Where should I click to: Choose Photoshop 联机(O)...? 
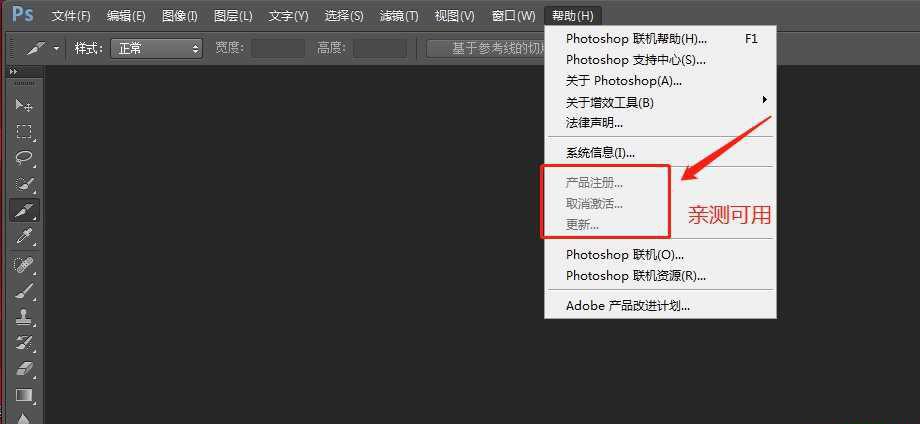[x=661, y=255]
